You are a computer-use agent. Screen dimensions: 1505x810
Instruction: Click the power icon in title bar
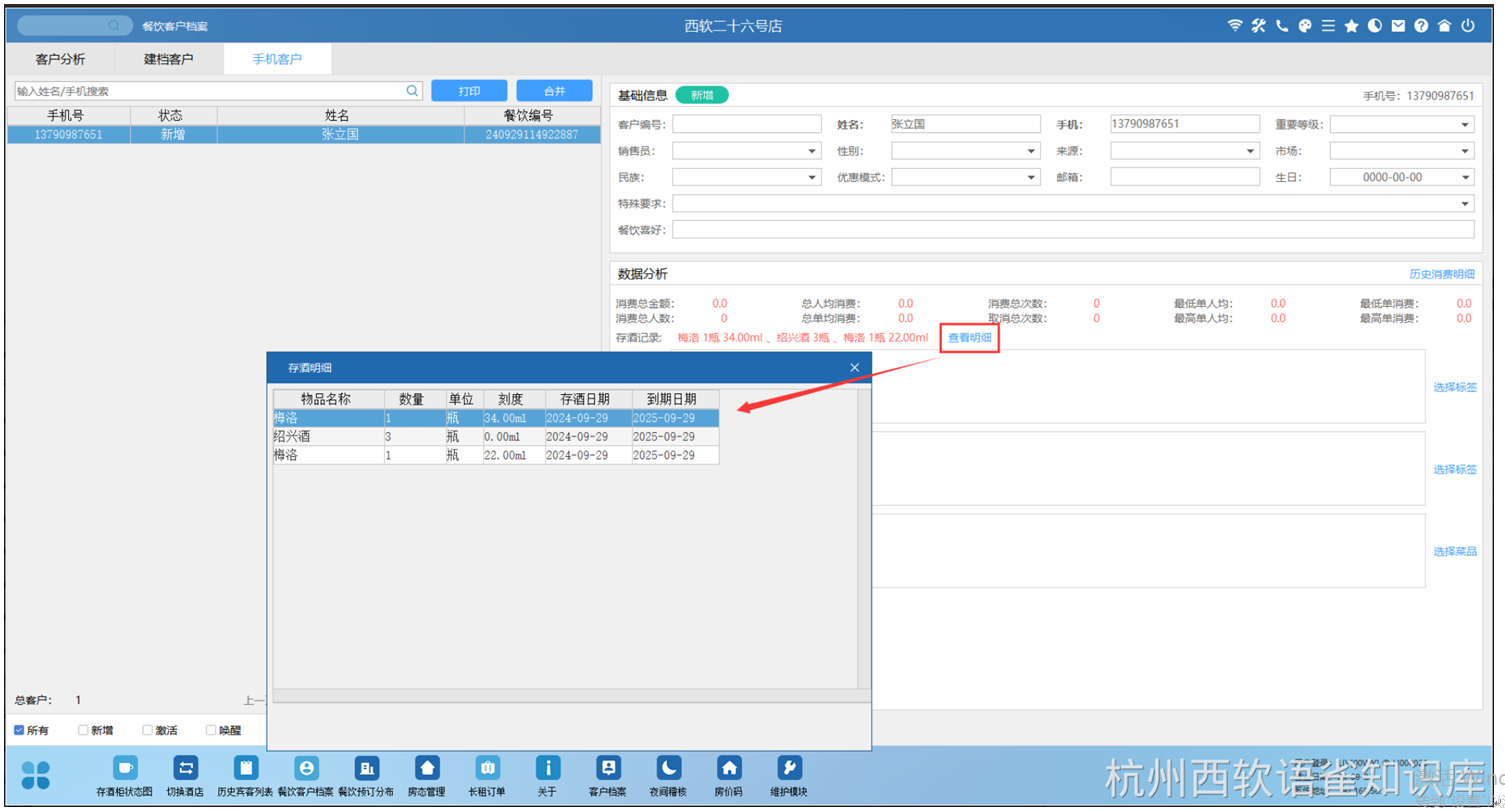pyautogui.click(x=1468, y=26)
